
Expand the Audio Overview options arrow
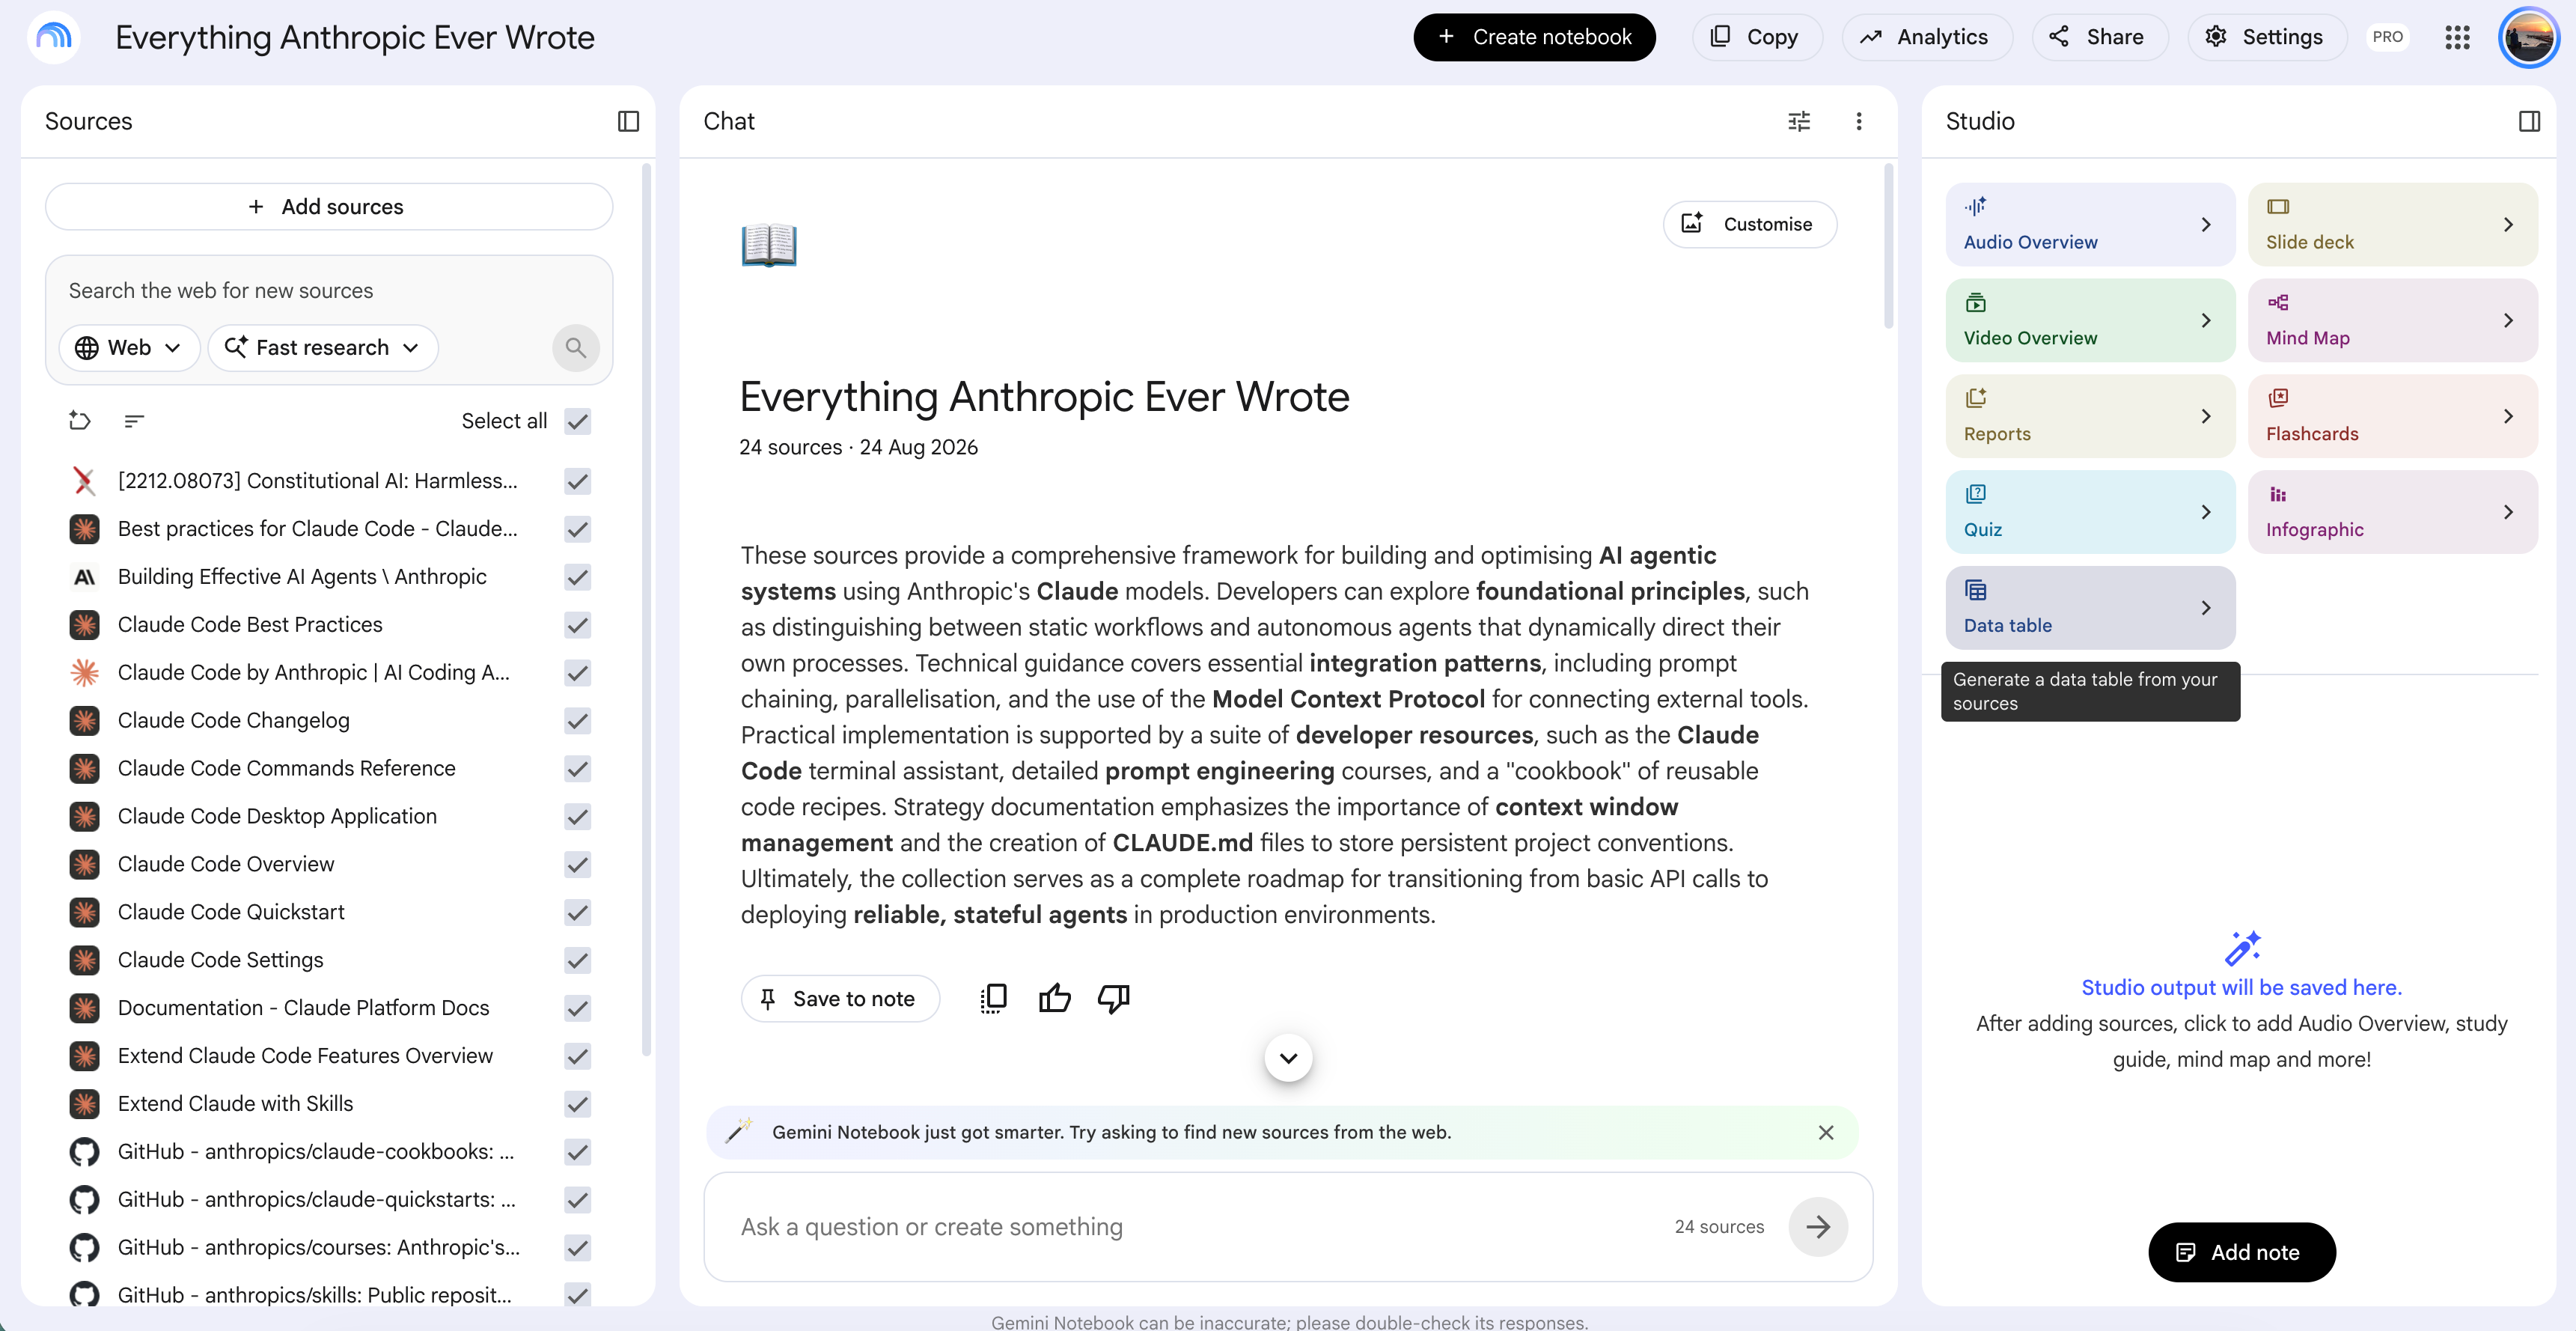tap(2206, 224)
